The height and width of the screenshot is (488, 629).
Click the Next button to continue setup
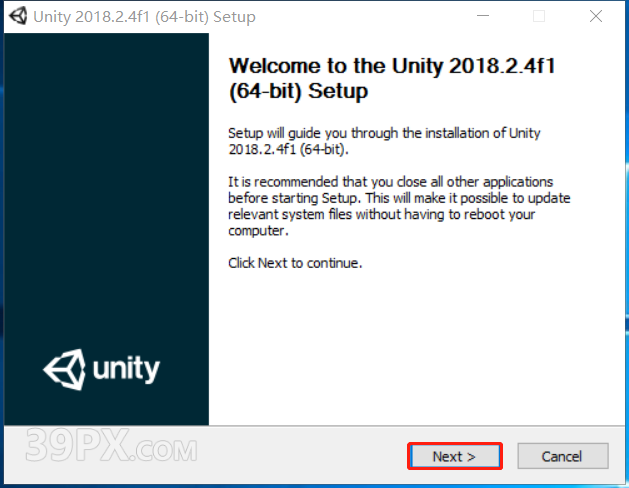coord(455,456)
